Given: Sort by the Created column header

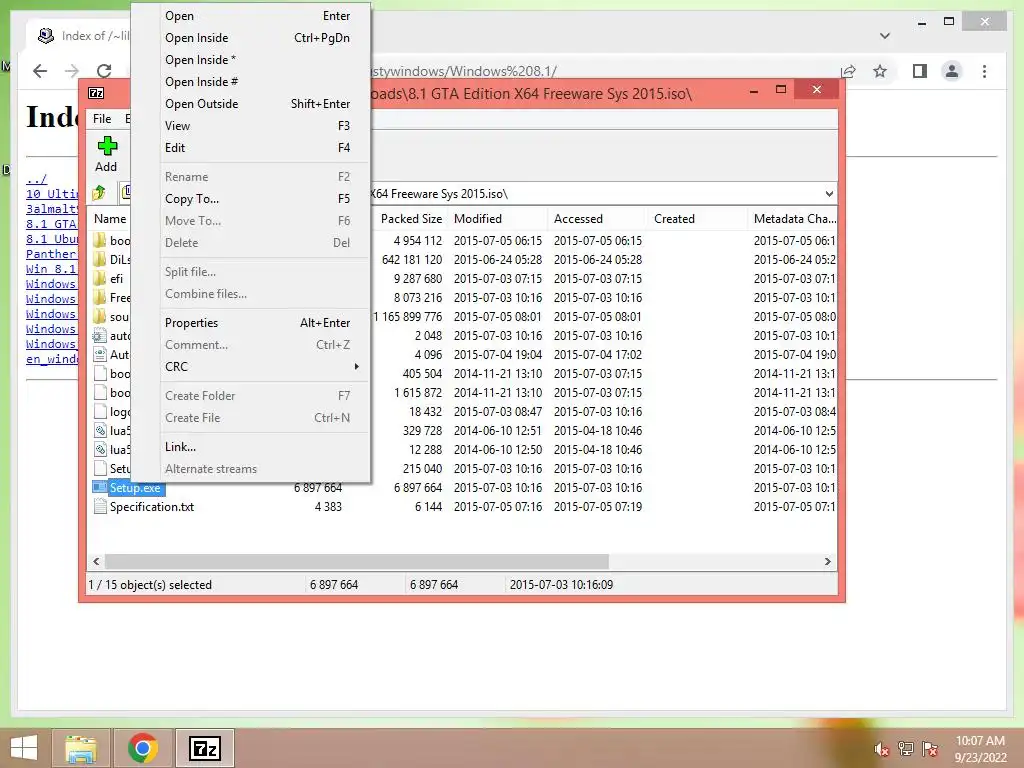Looking at the screenshot, I should [x=674, y=219].
